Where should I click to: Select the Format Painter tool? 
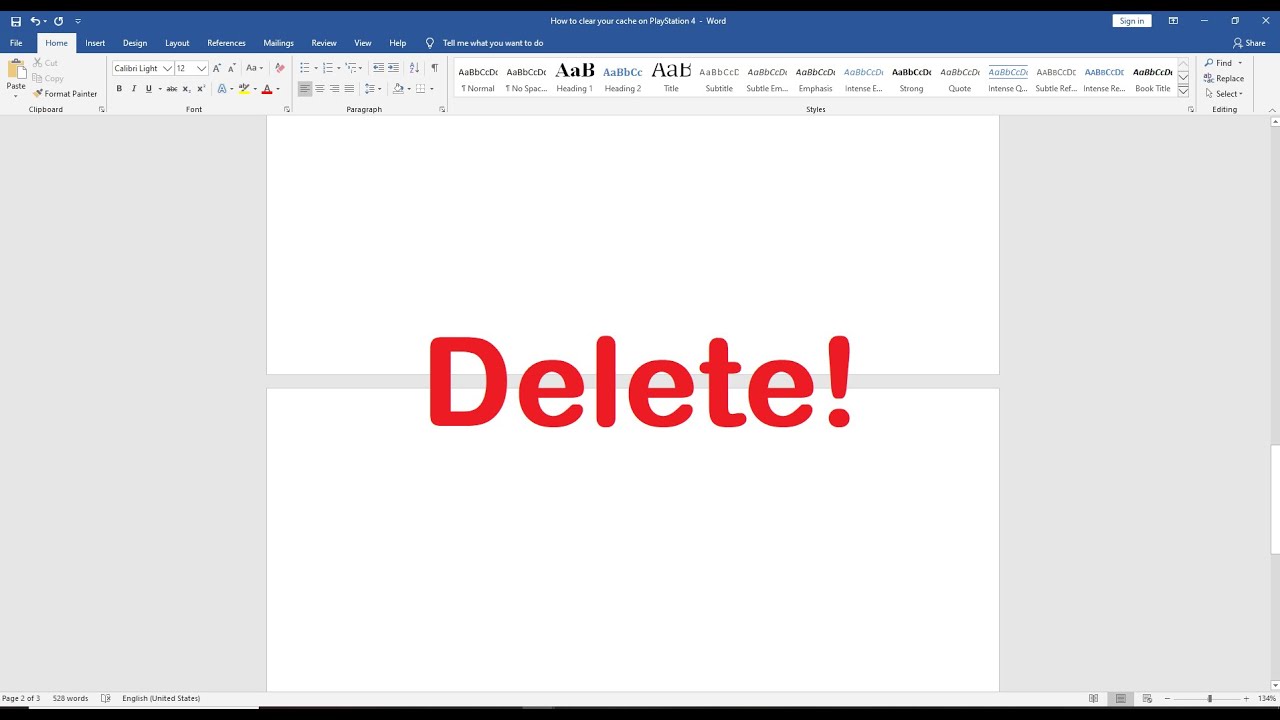[65, 94]
